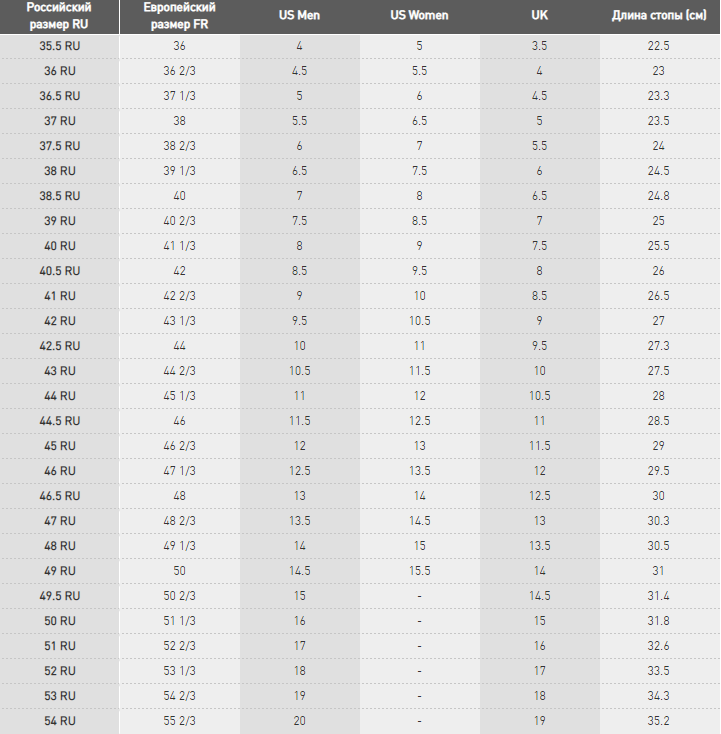Click the 55 2/3 FR size cell

179,721
